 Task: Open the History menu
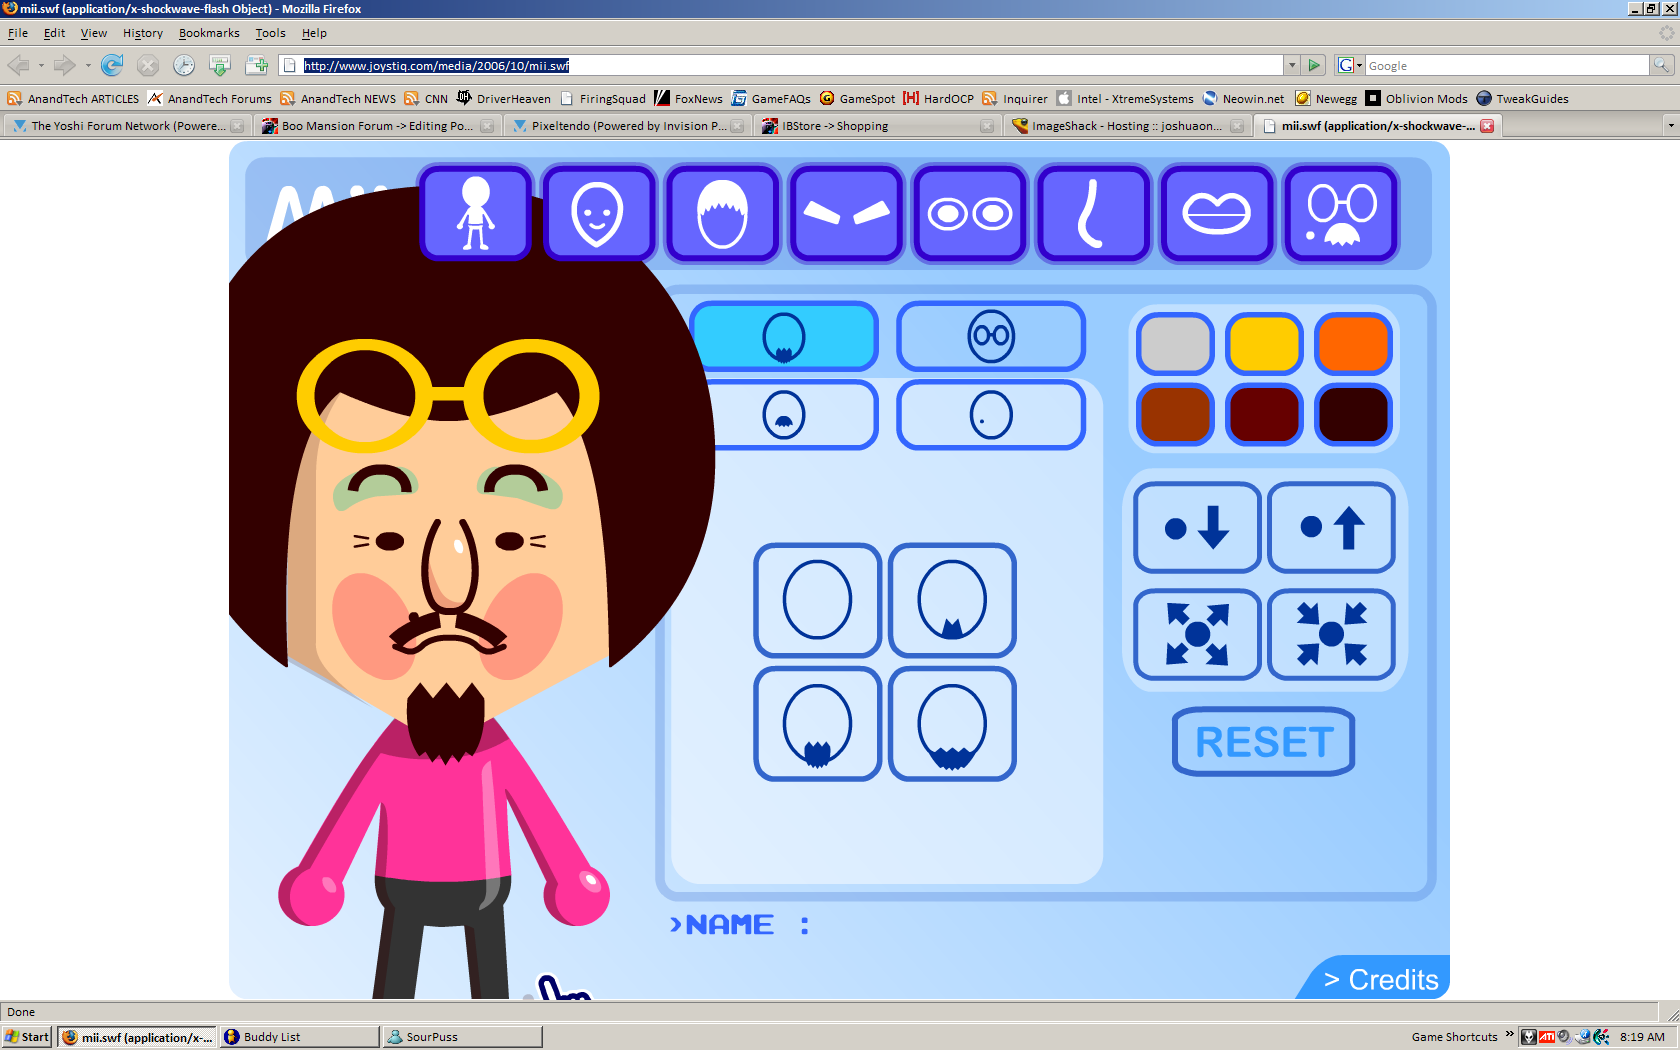(143, 33)
